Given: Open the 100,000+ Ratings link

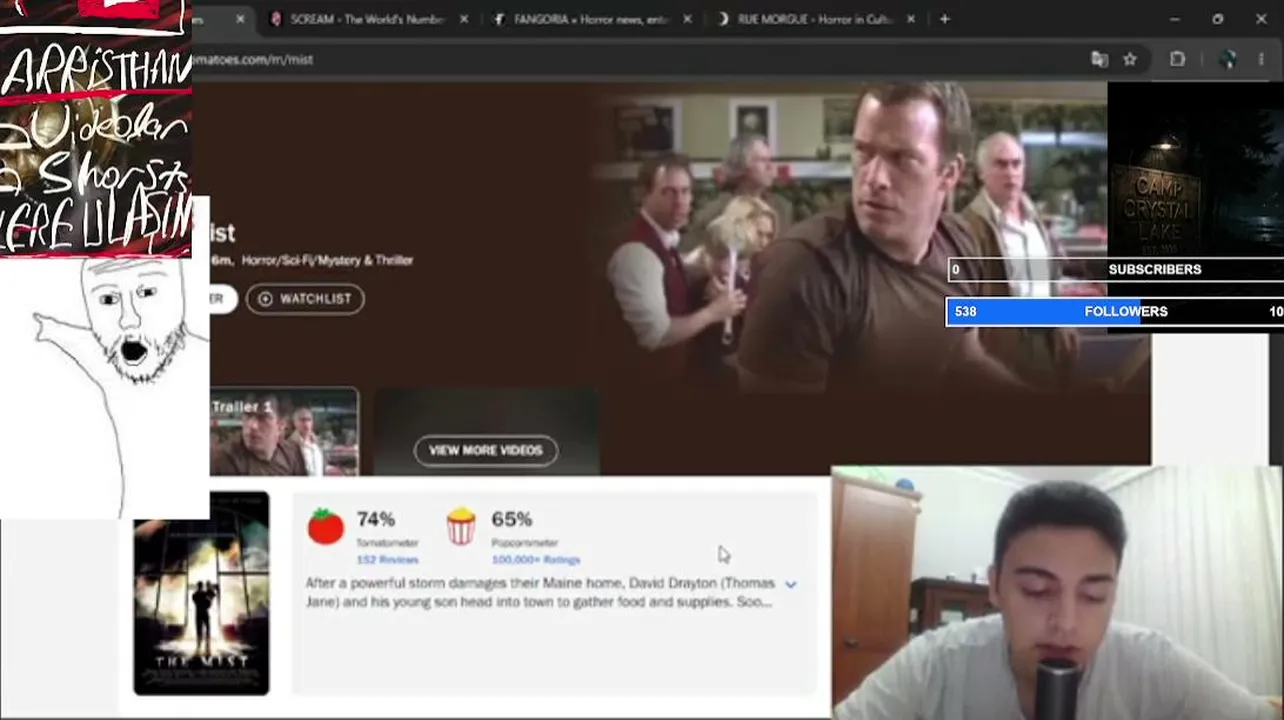Looking at the screenshot, I should (x=536, y=559).
